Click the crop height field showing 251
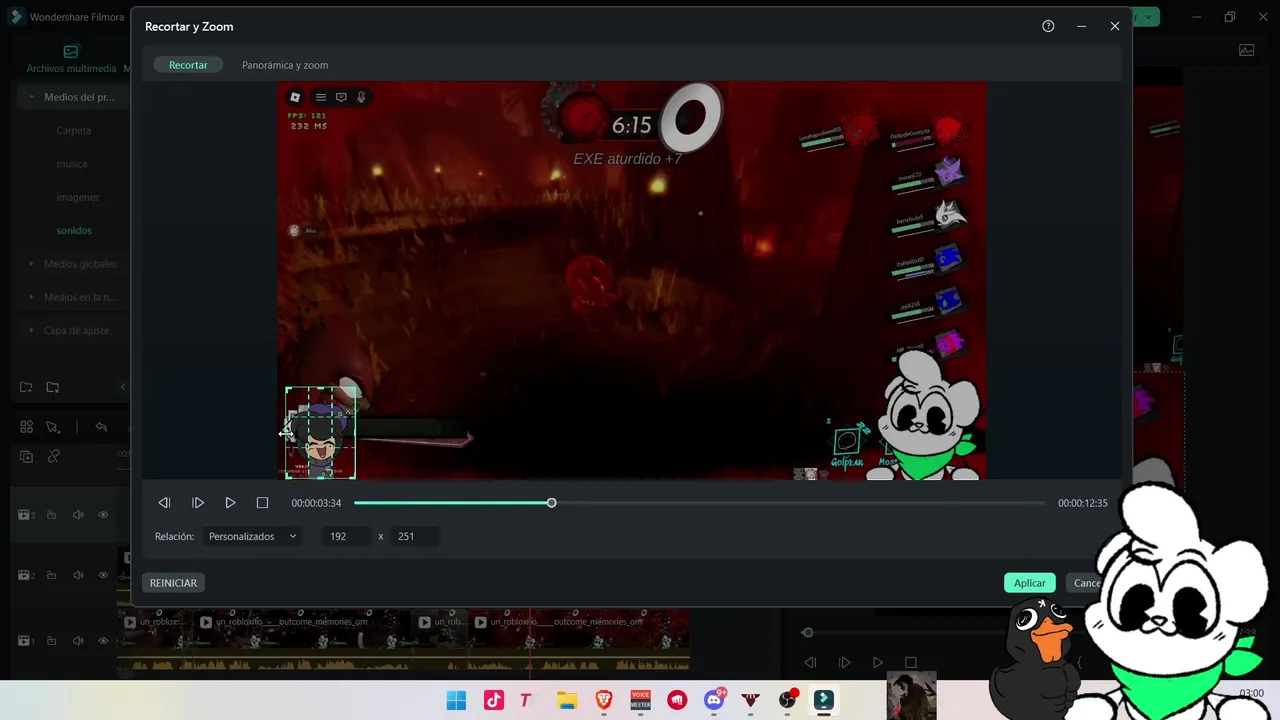This screenshot has width=1280, height=720. pos(414,536)
